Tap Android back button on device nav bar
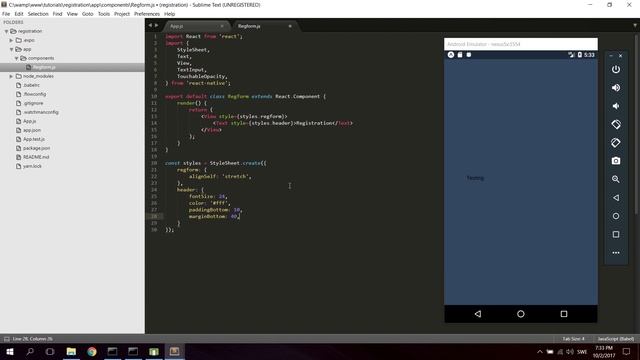Viewport: 640px width, 360px height. [478, 314]
